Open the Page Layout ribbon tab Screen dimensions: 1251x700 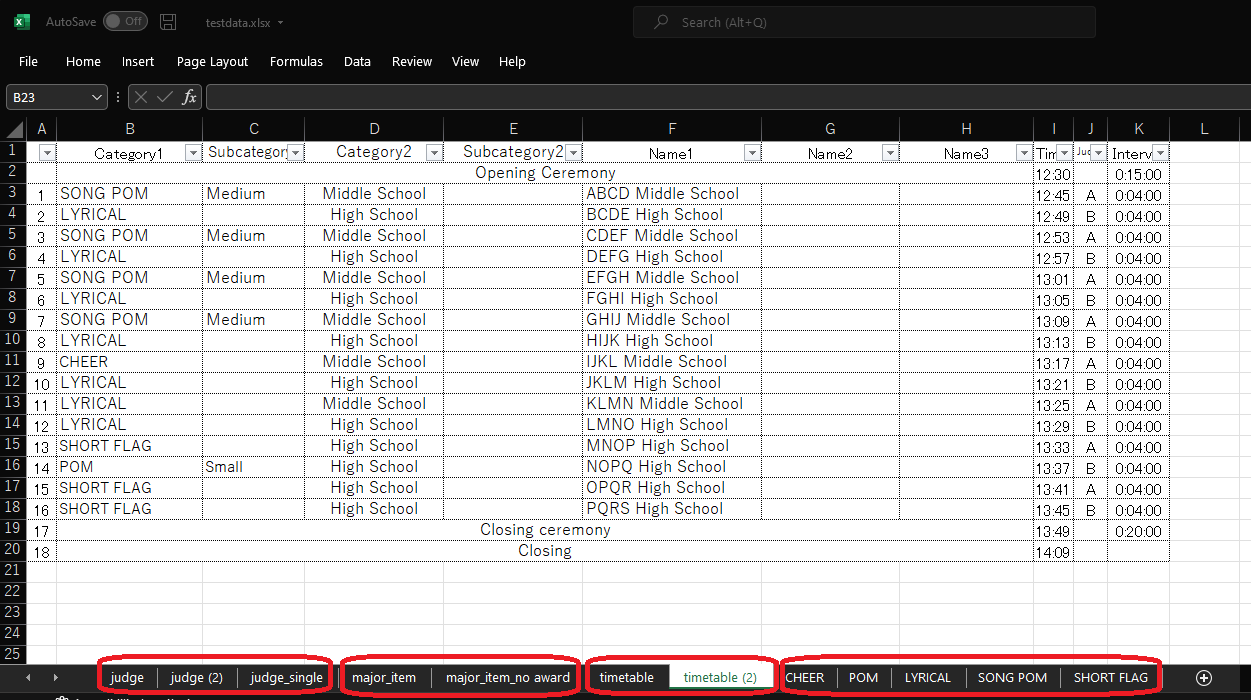tap(212, 61)
